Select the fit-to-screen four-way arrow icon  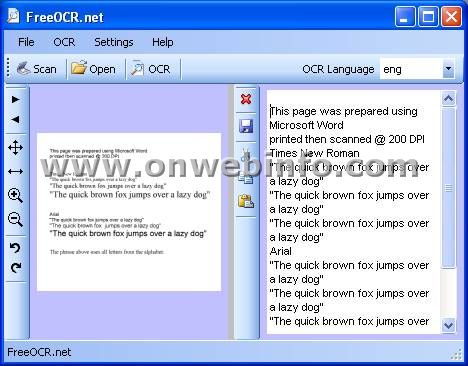pos(15,148)
